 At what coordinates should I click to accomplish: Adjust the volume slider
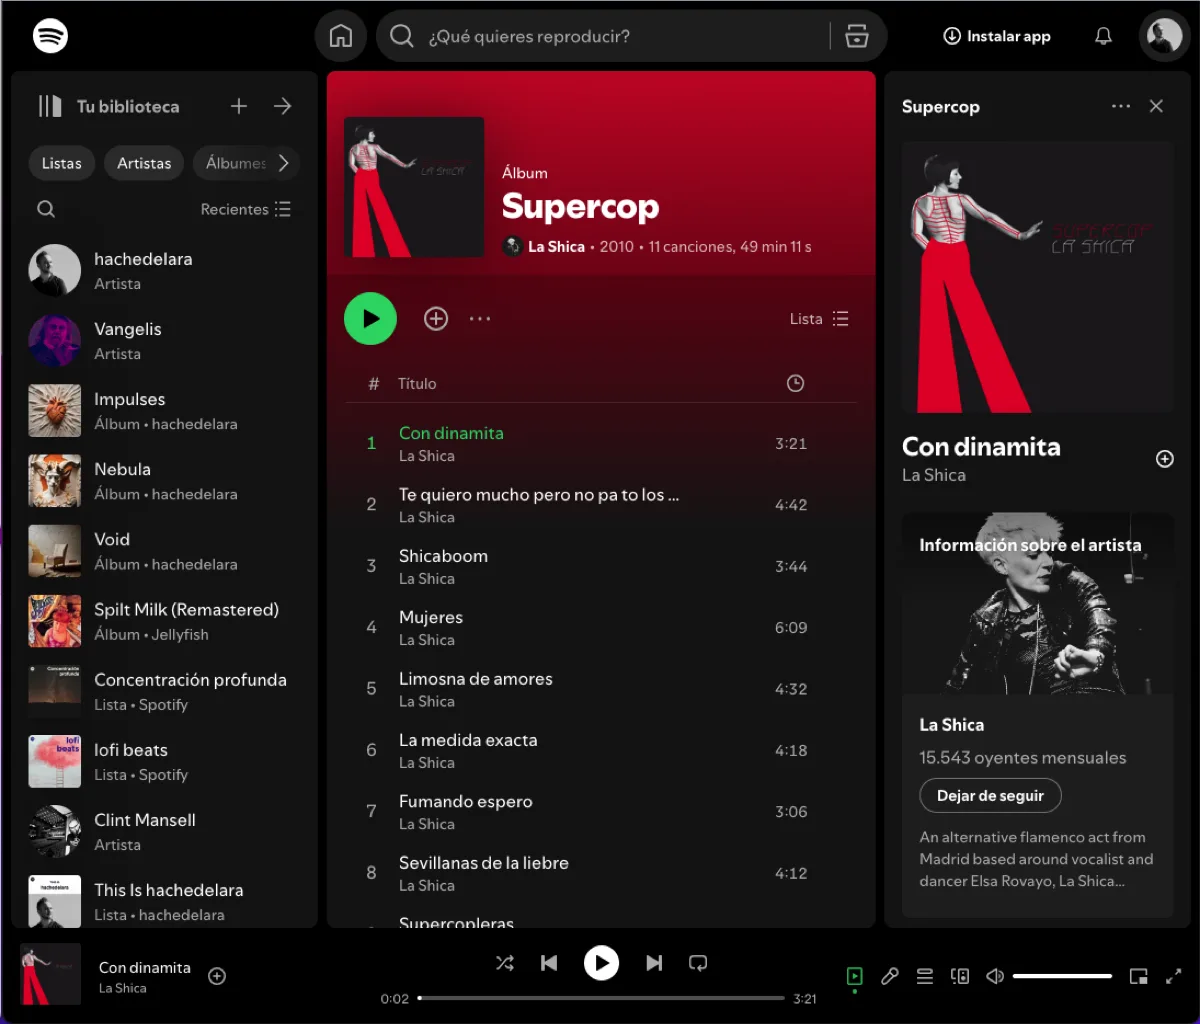[x=1062, y=976]
